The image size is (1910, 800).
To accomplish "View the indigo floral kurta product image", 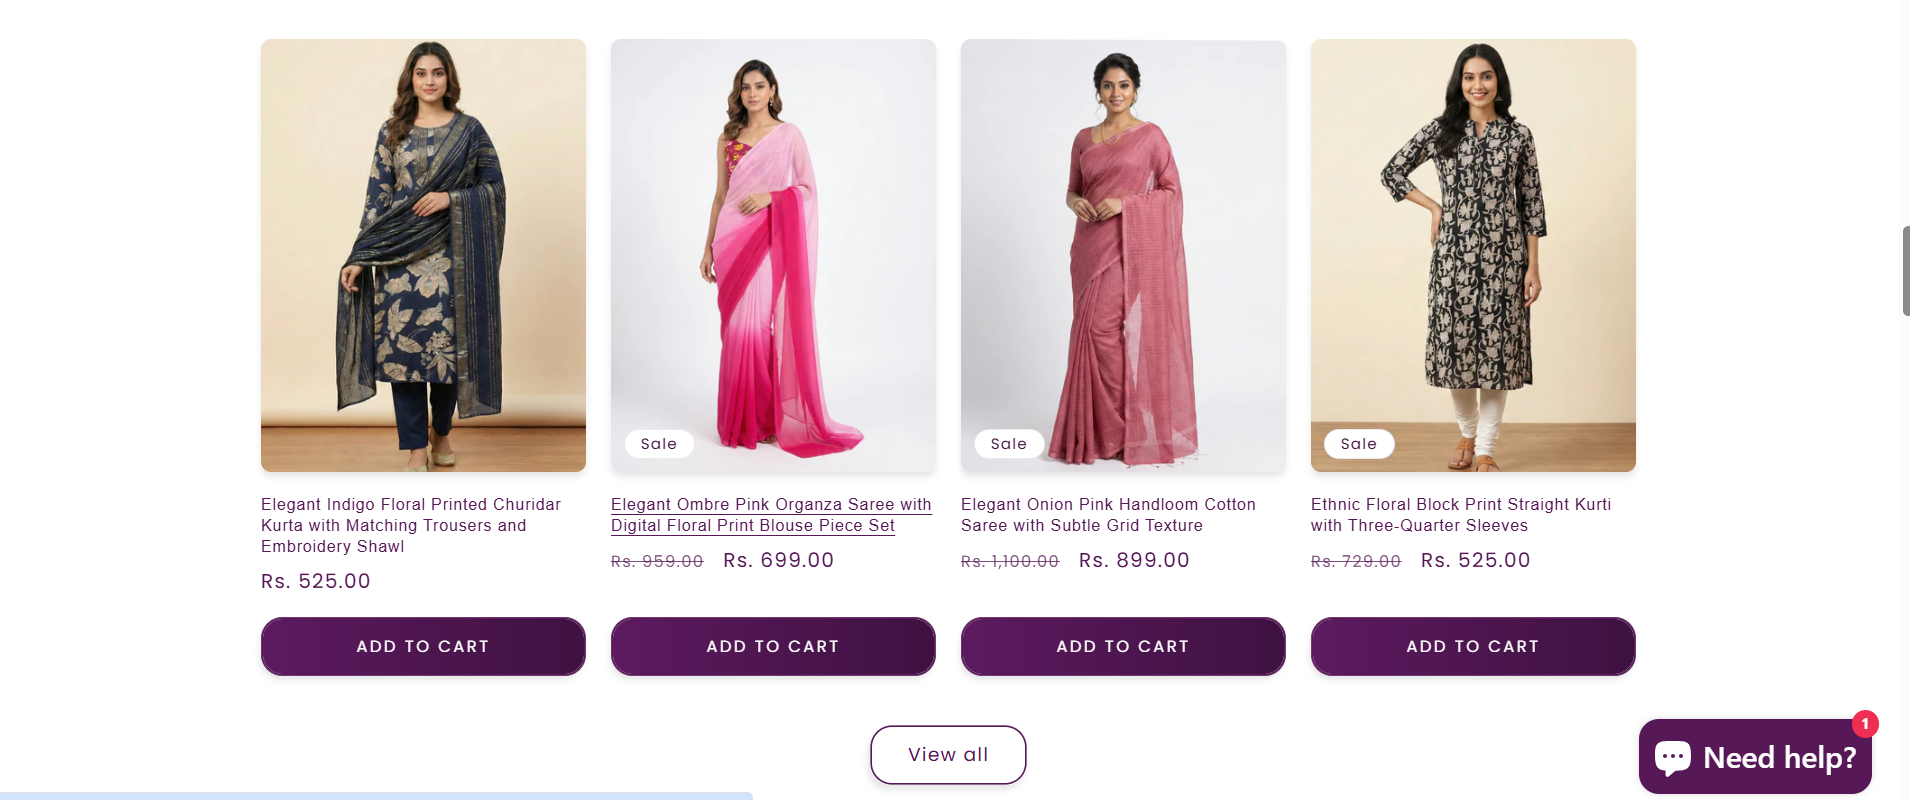I will coord(423,255).
